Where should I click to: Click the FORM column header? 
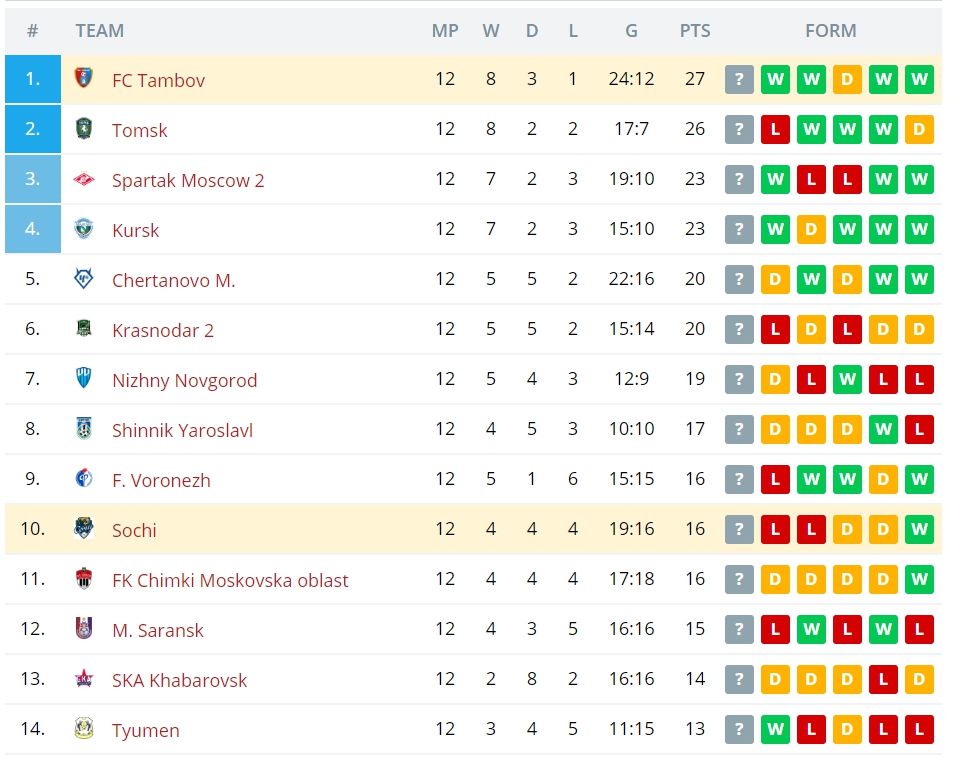[x=830, y=31]
